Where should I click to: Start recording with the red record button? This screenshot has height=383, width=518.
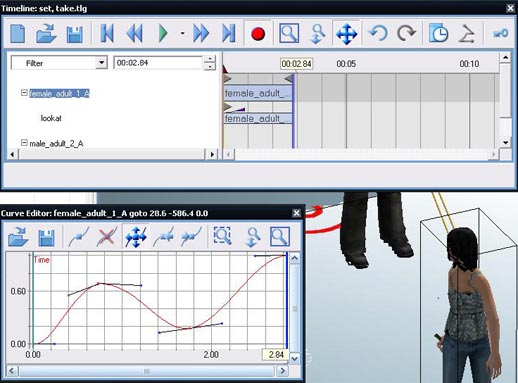(x=258, y=34)
